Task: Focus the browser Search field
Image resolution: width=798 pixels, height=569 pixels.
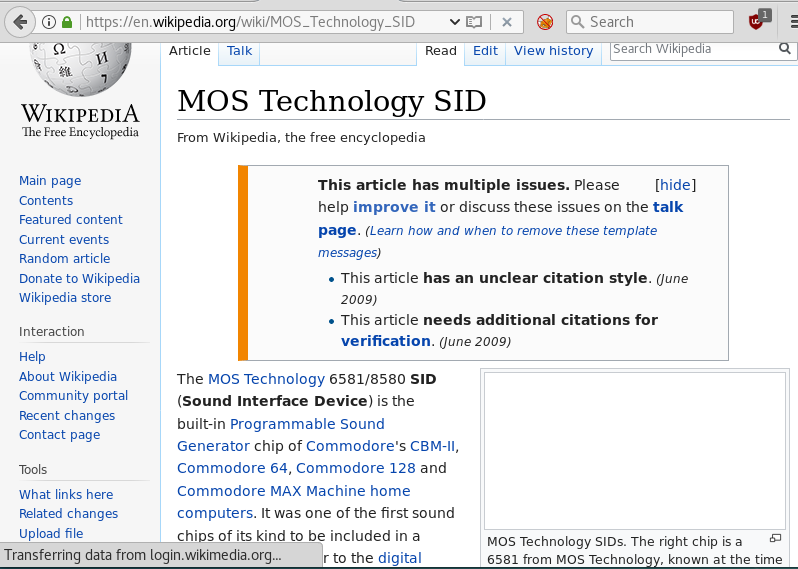Action: pos(649,22)
